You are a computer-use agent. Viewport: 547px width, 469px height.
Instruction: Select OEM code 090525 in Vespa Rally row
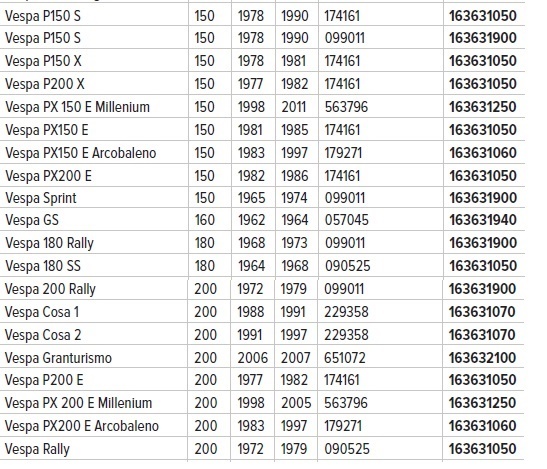coord(347,449)
